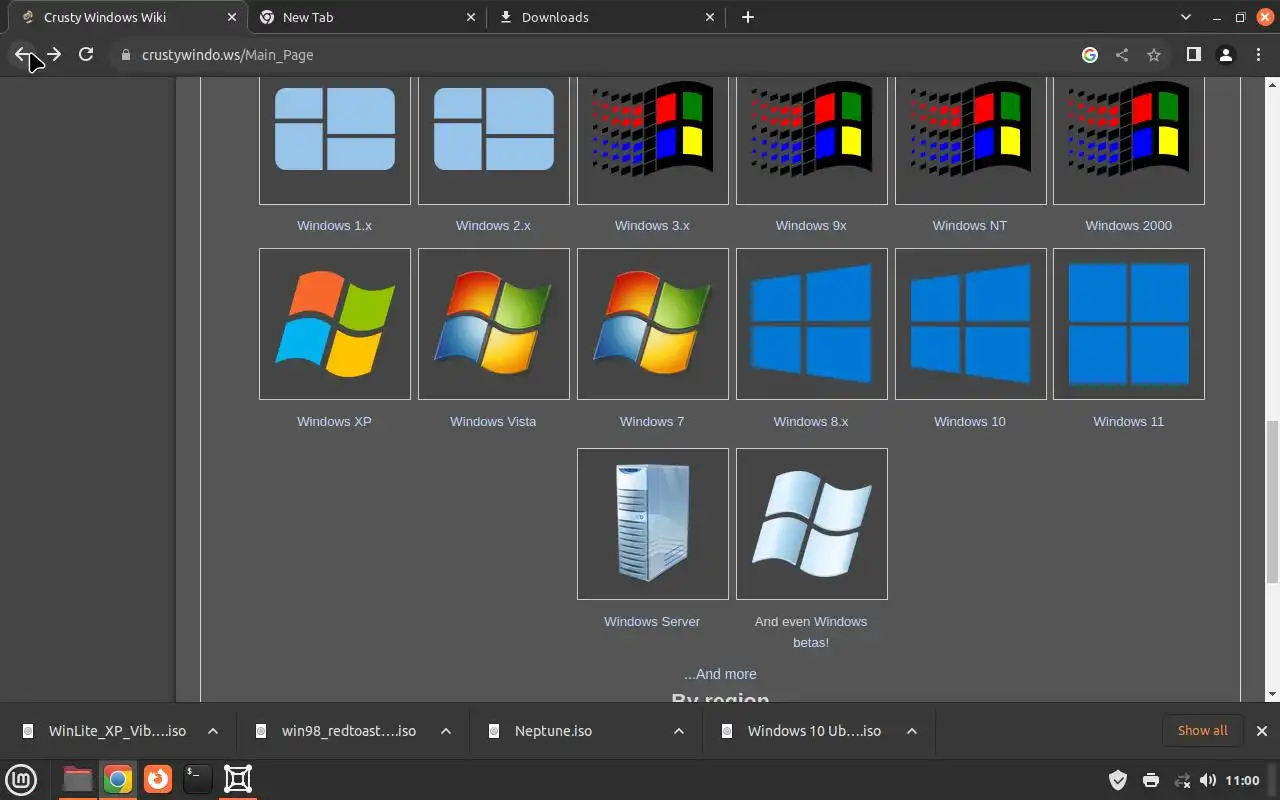Viewport: 1280px width, 800px height.
Task: Follow the Windows XP text link
Action: pos(334,422)
